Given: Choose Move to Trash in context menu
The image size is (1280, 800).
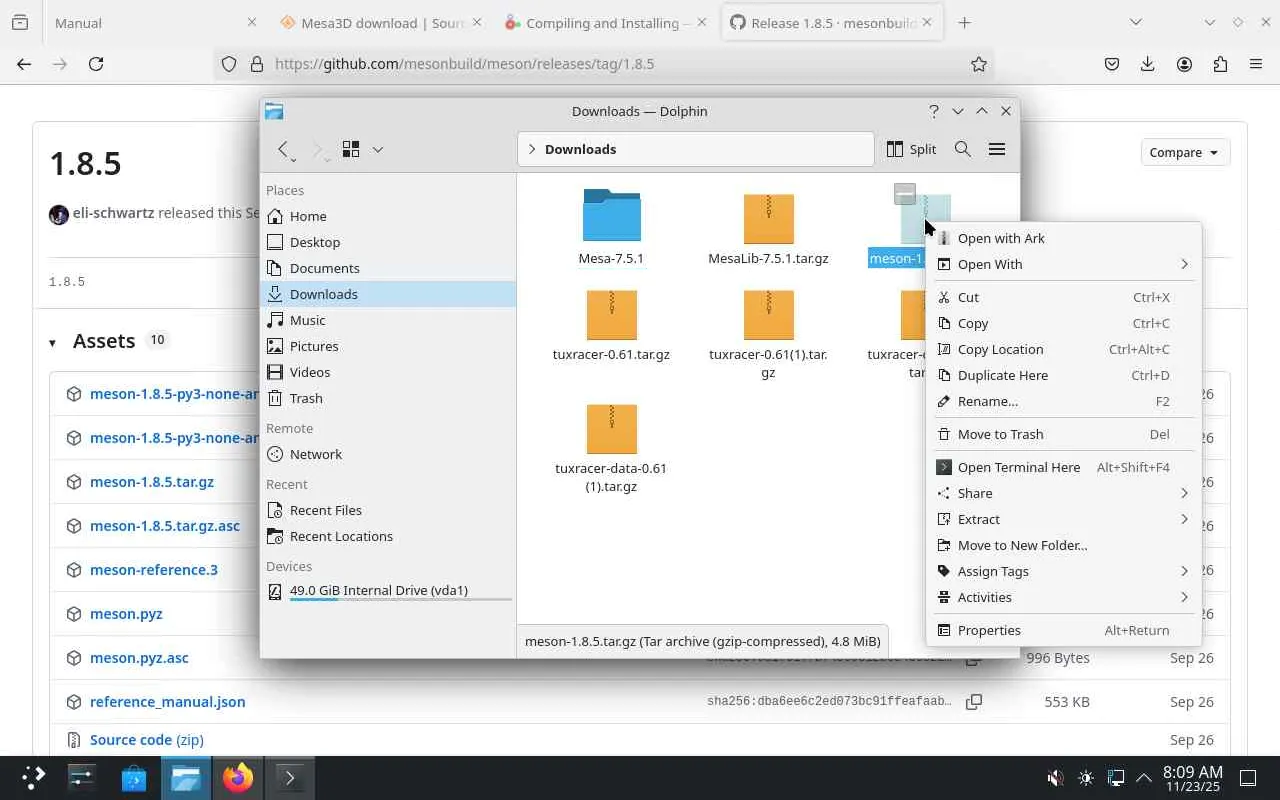Looking at the screenshot, I should [1064, 434].
